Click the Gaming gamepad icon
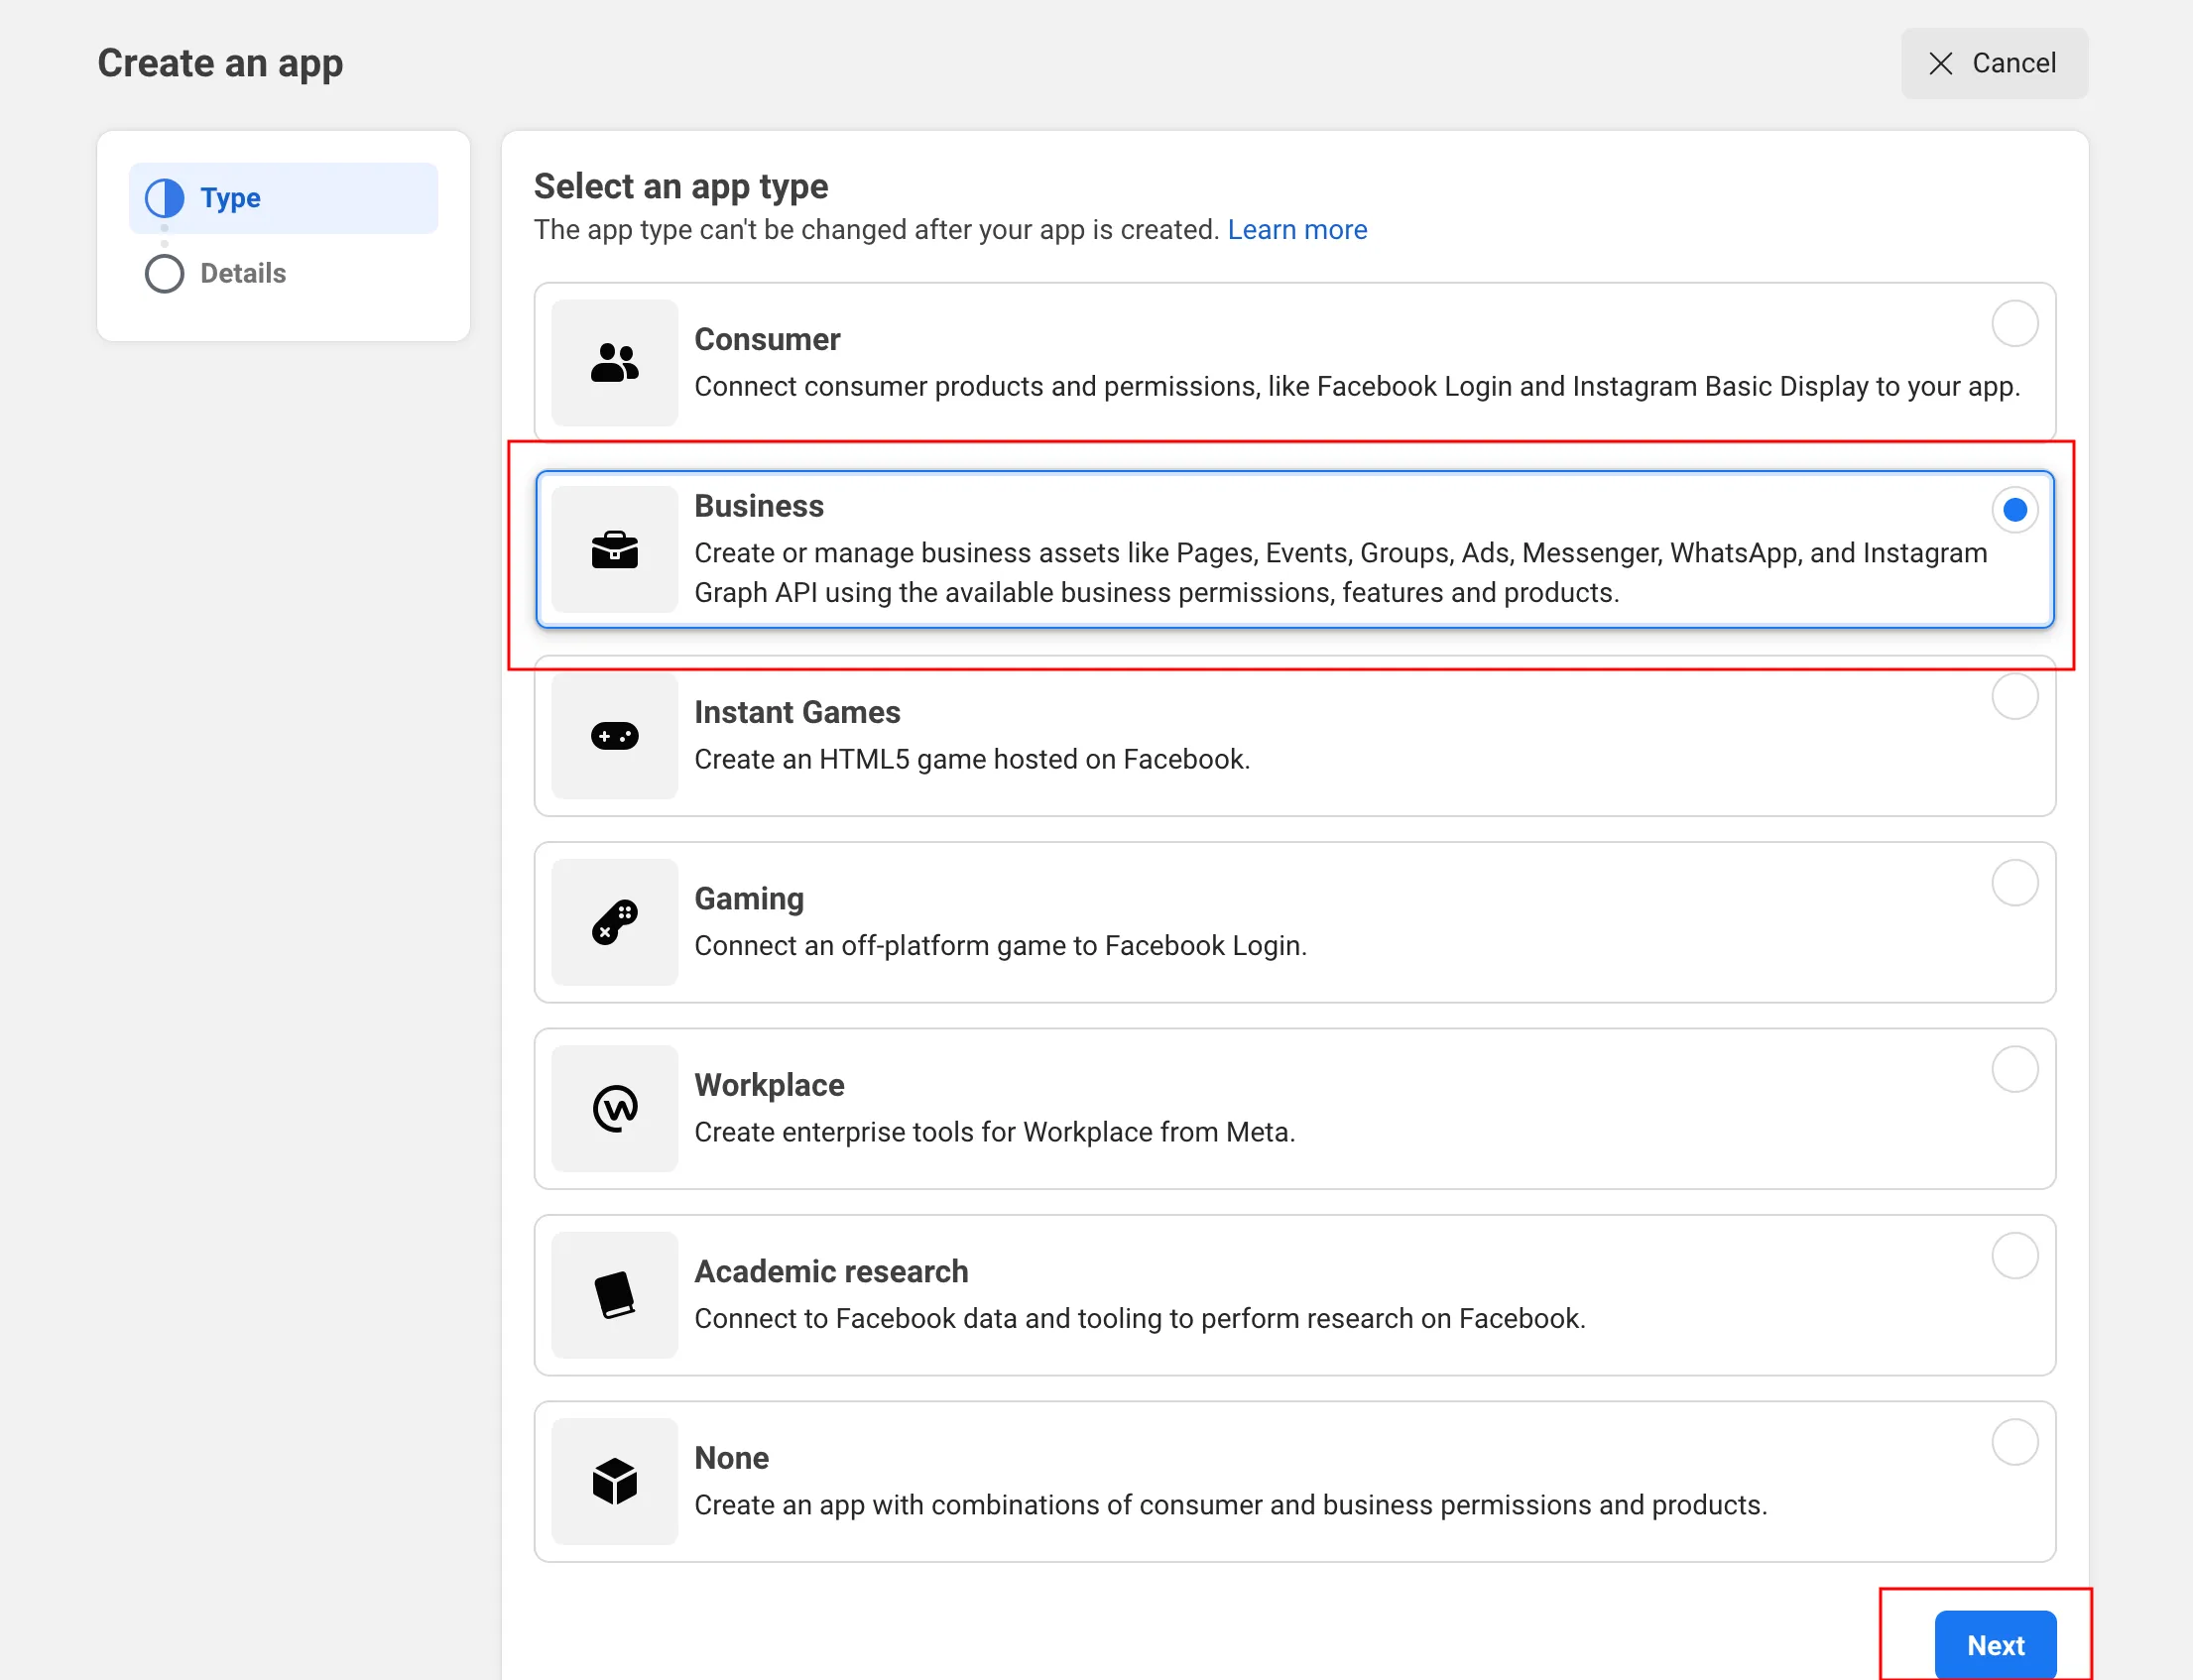 [x=614, y=922]
